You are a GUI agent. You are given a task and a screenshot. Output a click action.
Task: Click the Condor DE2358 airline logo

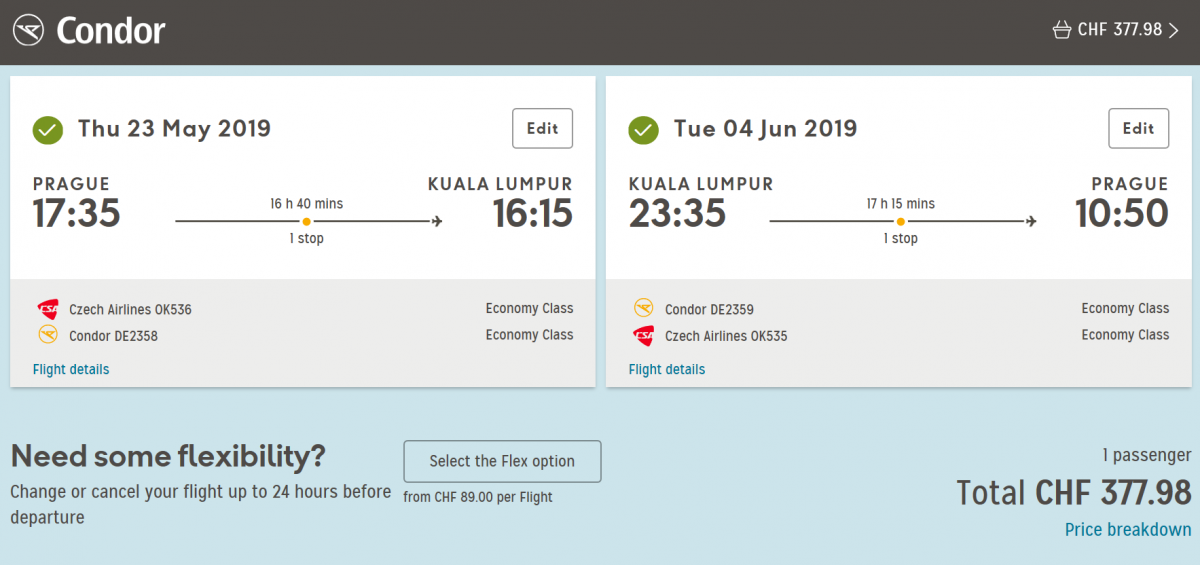[x=48, y=335]
